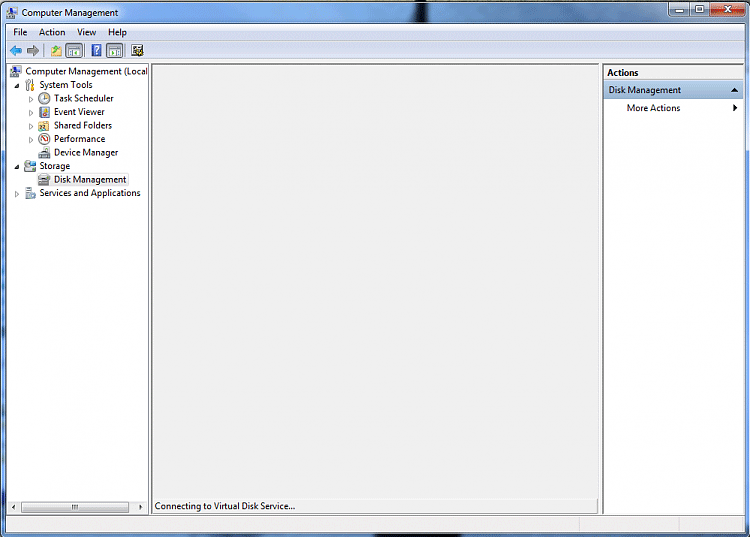Collapse the Storage node
Viewport: 750px width, 537px height.
click(x=17, y=166)
